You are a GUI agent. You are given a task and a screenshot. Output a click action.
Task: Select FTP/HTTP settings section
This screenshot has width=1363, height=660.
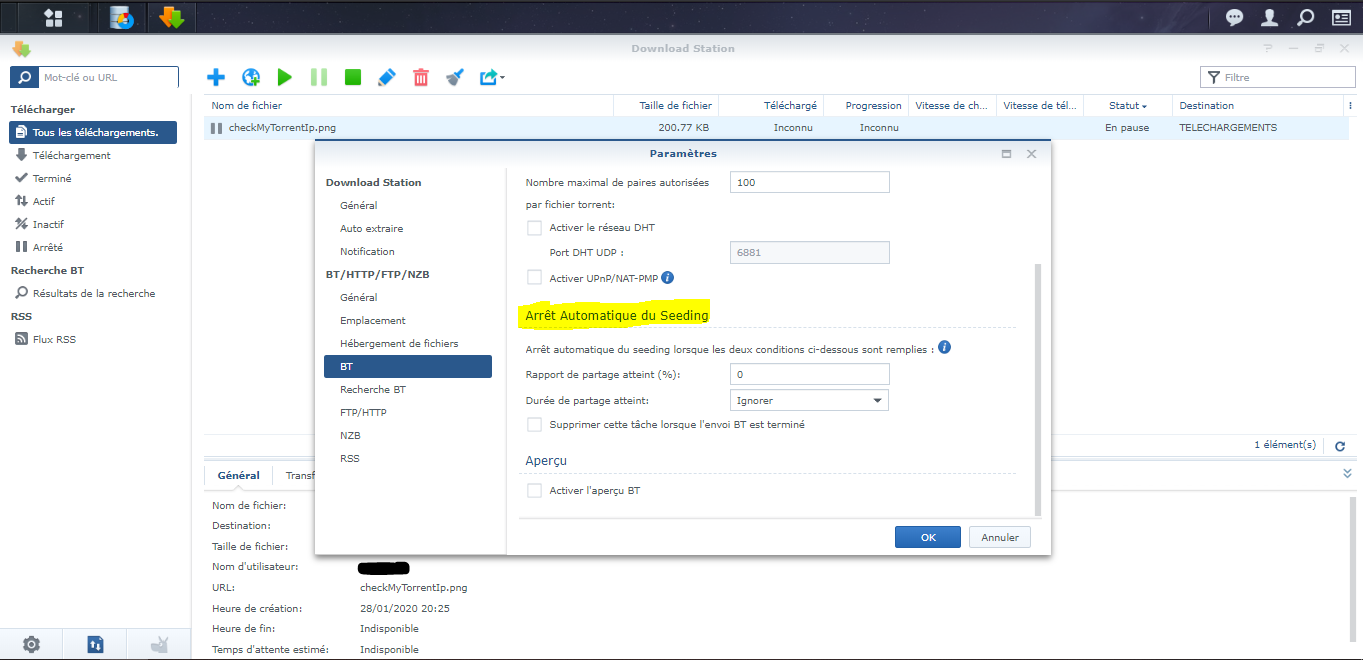click(363, 413)
